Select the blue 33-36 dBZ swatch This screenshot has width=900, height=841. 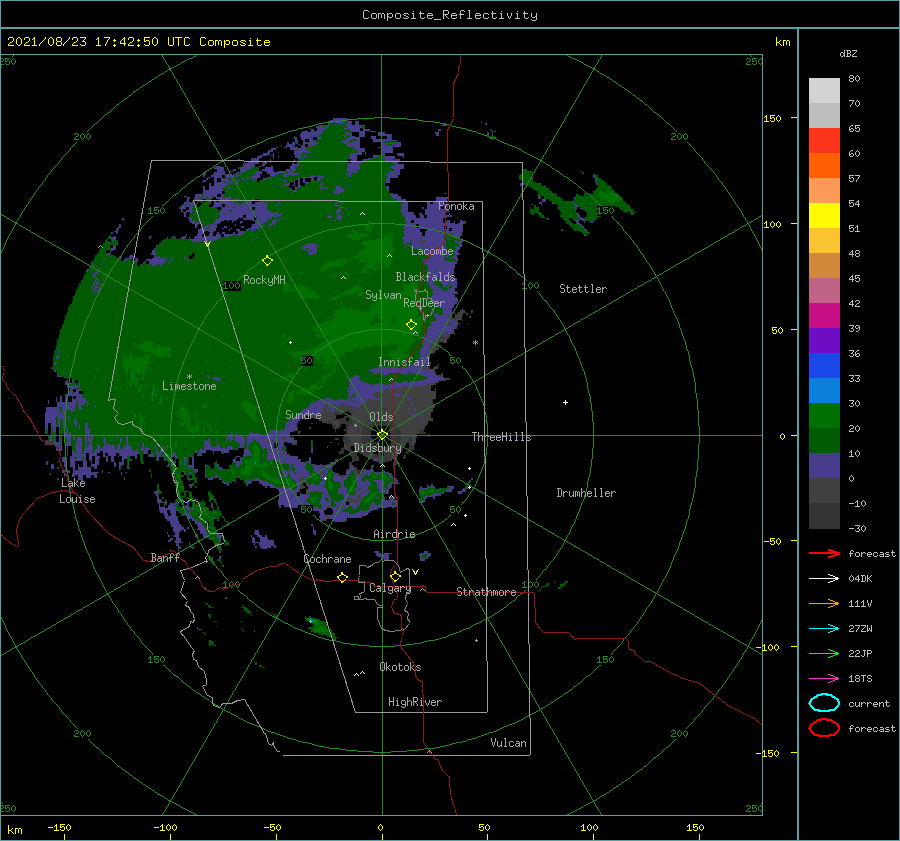824,366
